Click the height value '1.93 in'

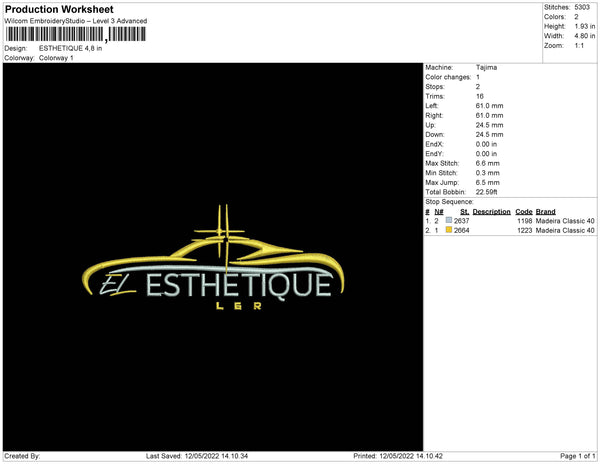pos(585,26)
